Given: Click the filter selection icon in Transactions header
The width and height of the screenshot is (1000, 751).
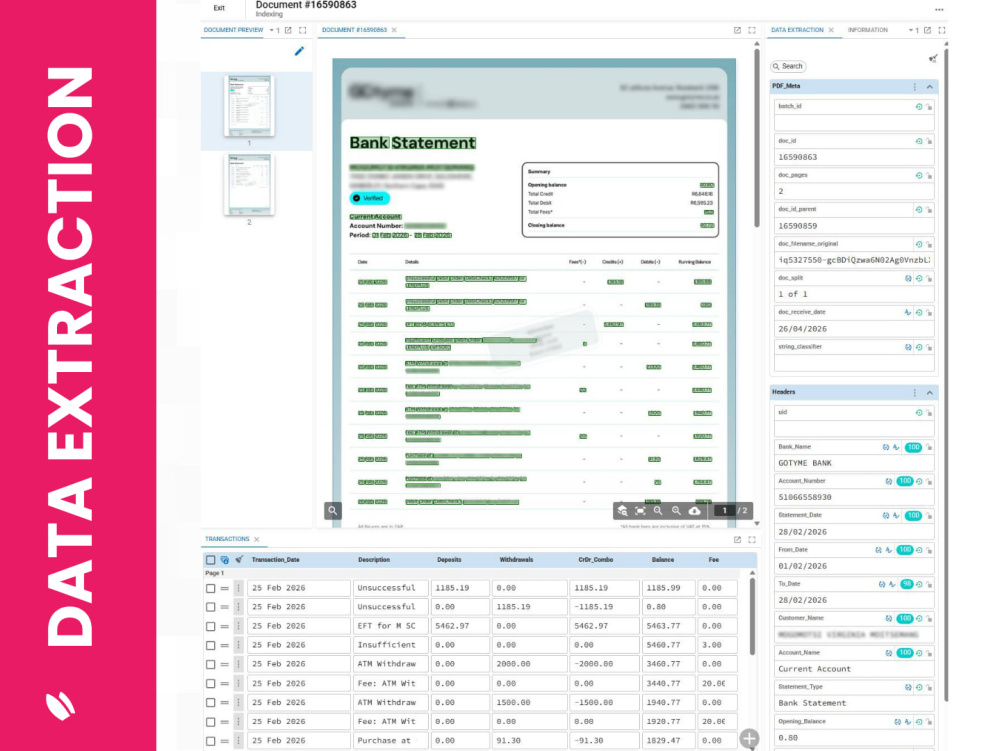Looking at the screenshot, I should pyautogui.click(x=224, y=560).
